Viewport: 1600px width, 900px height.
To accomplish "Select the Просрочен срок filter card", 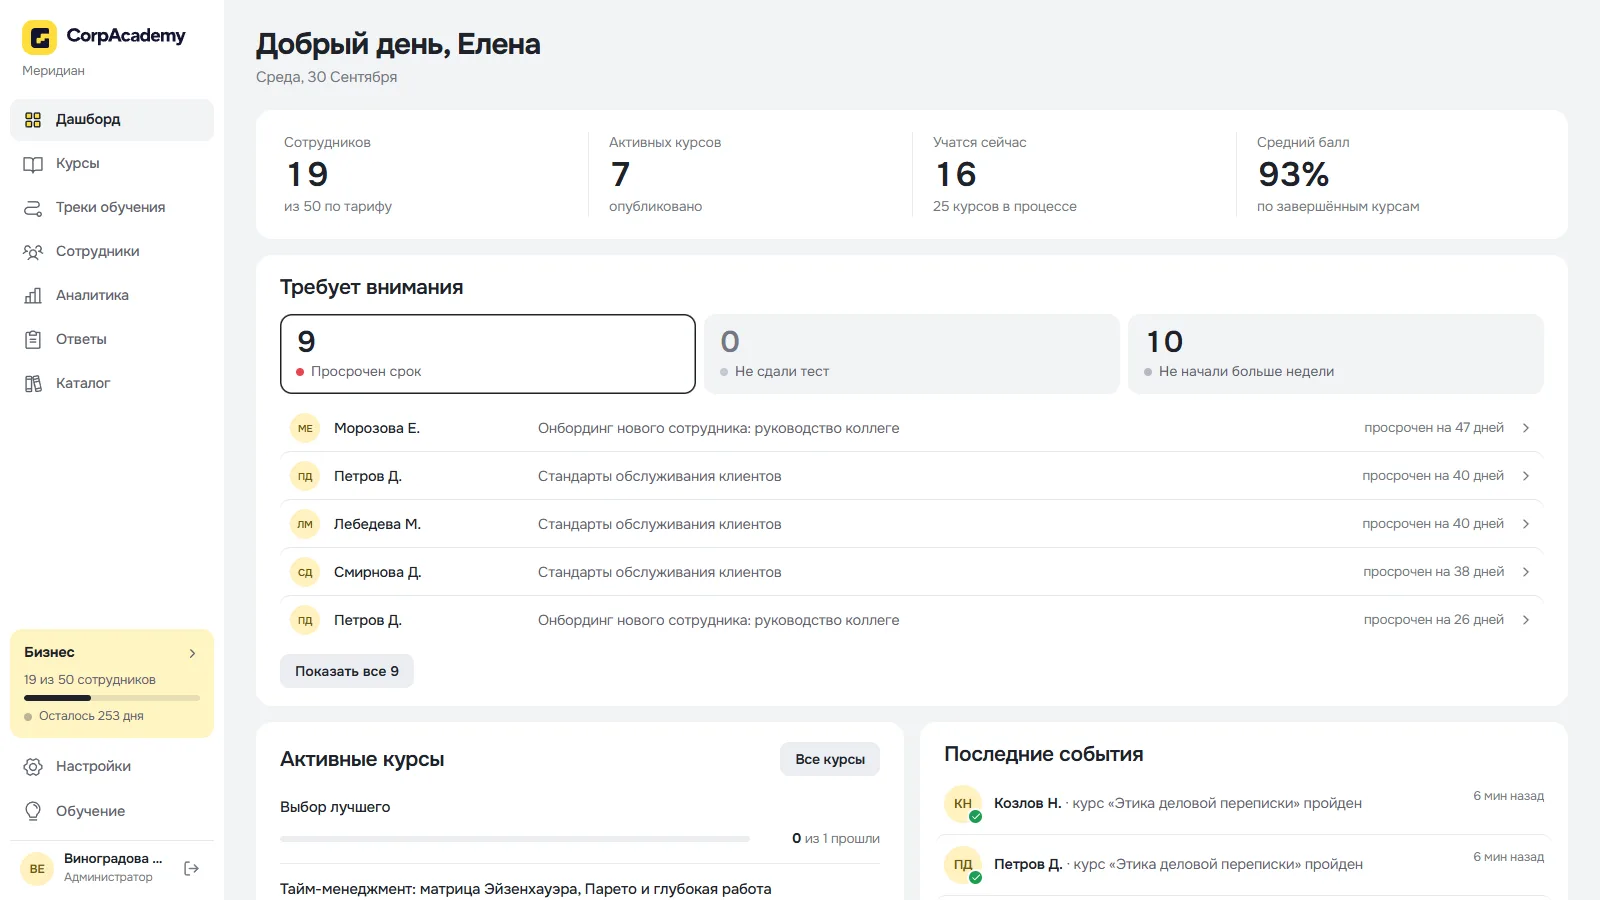I will (x=488, y=354).
